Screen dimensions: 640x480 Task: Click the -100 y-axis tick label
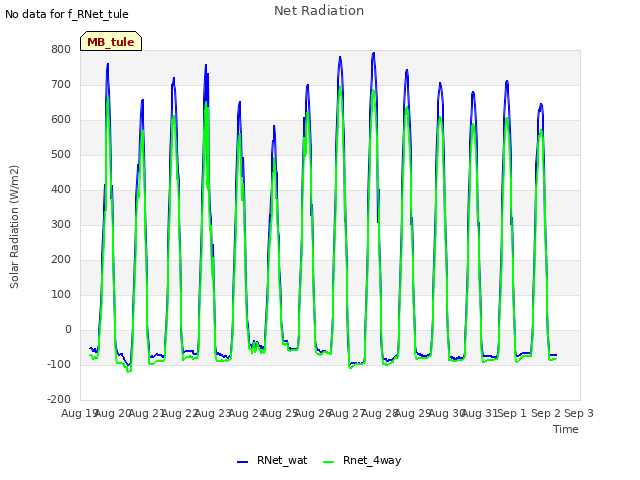point(59,364)
